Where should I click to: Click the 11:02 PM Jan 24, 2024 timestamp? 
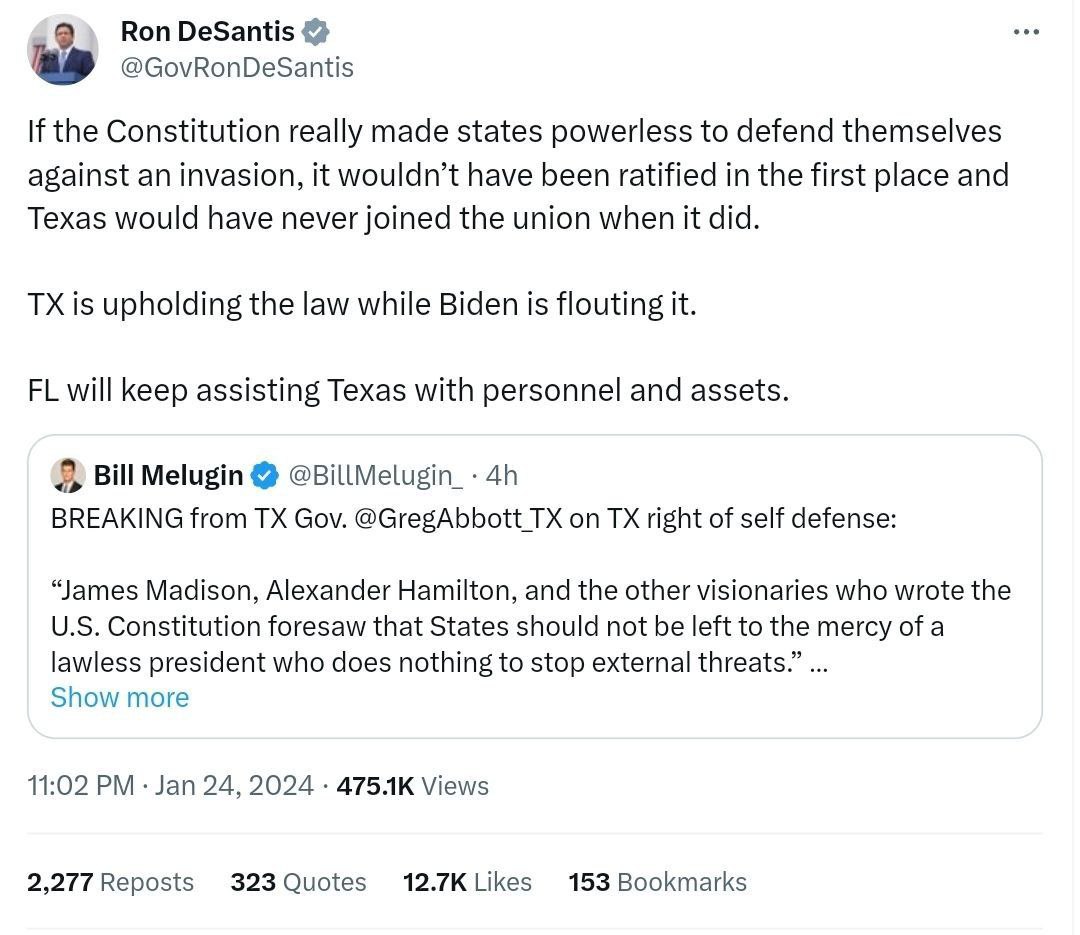170,786
